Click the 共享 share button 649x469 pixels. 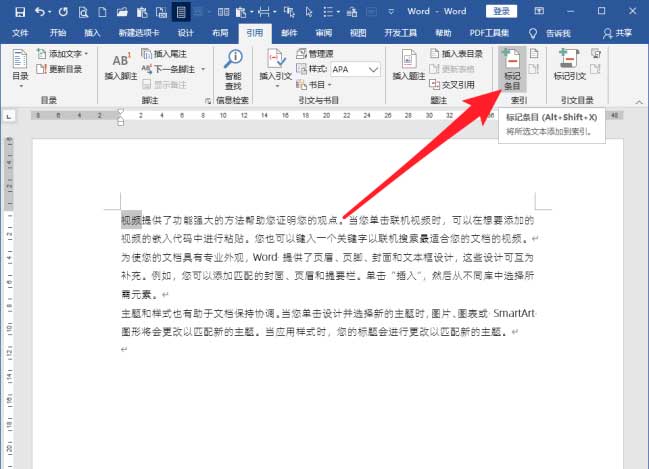(x=617, y=33)
